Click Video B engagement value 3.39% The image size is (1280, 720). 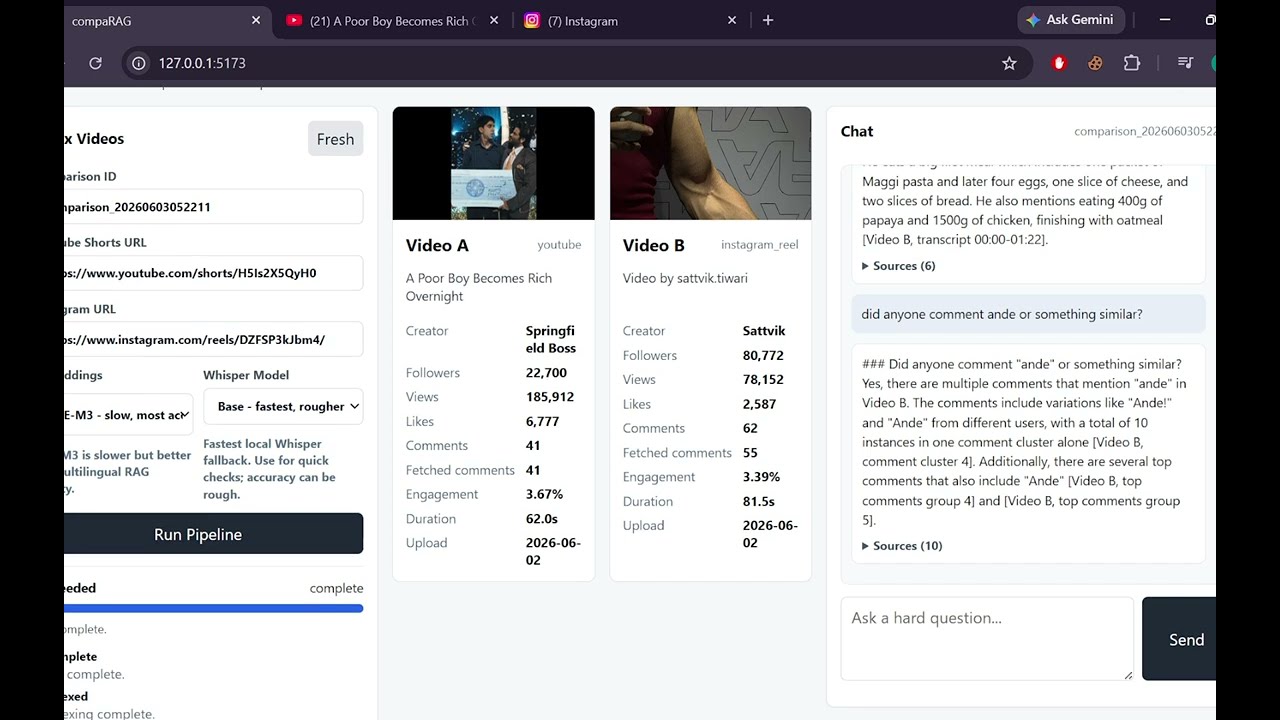tap(761, 478)
